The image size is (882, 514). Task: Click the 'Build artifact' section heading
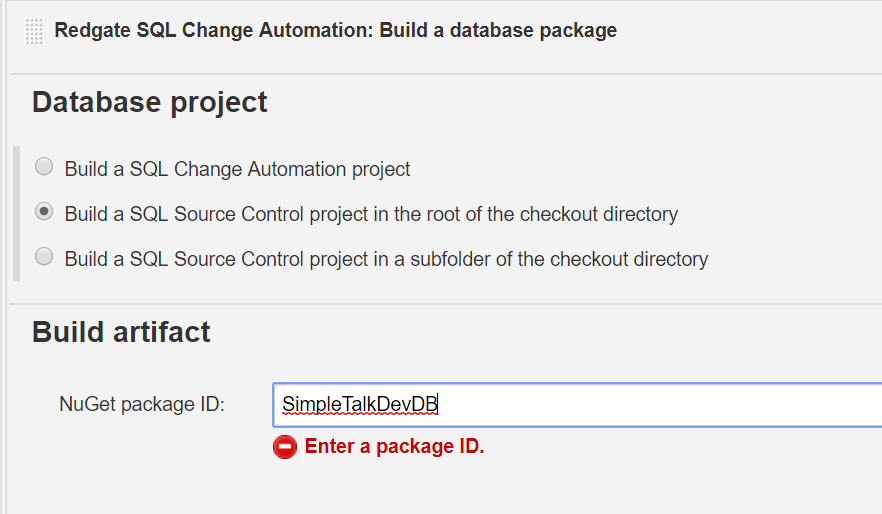[122, 332]
